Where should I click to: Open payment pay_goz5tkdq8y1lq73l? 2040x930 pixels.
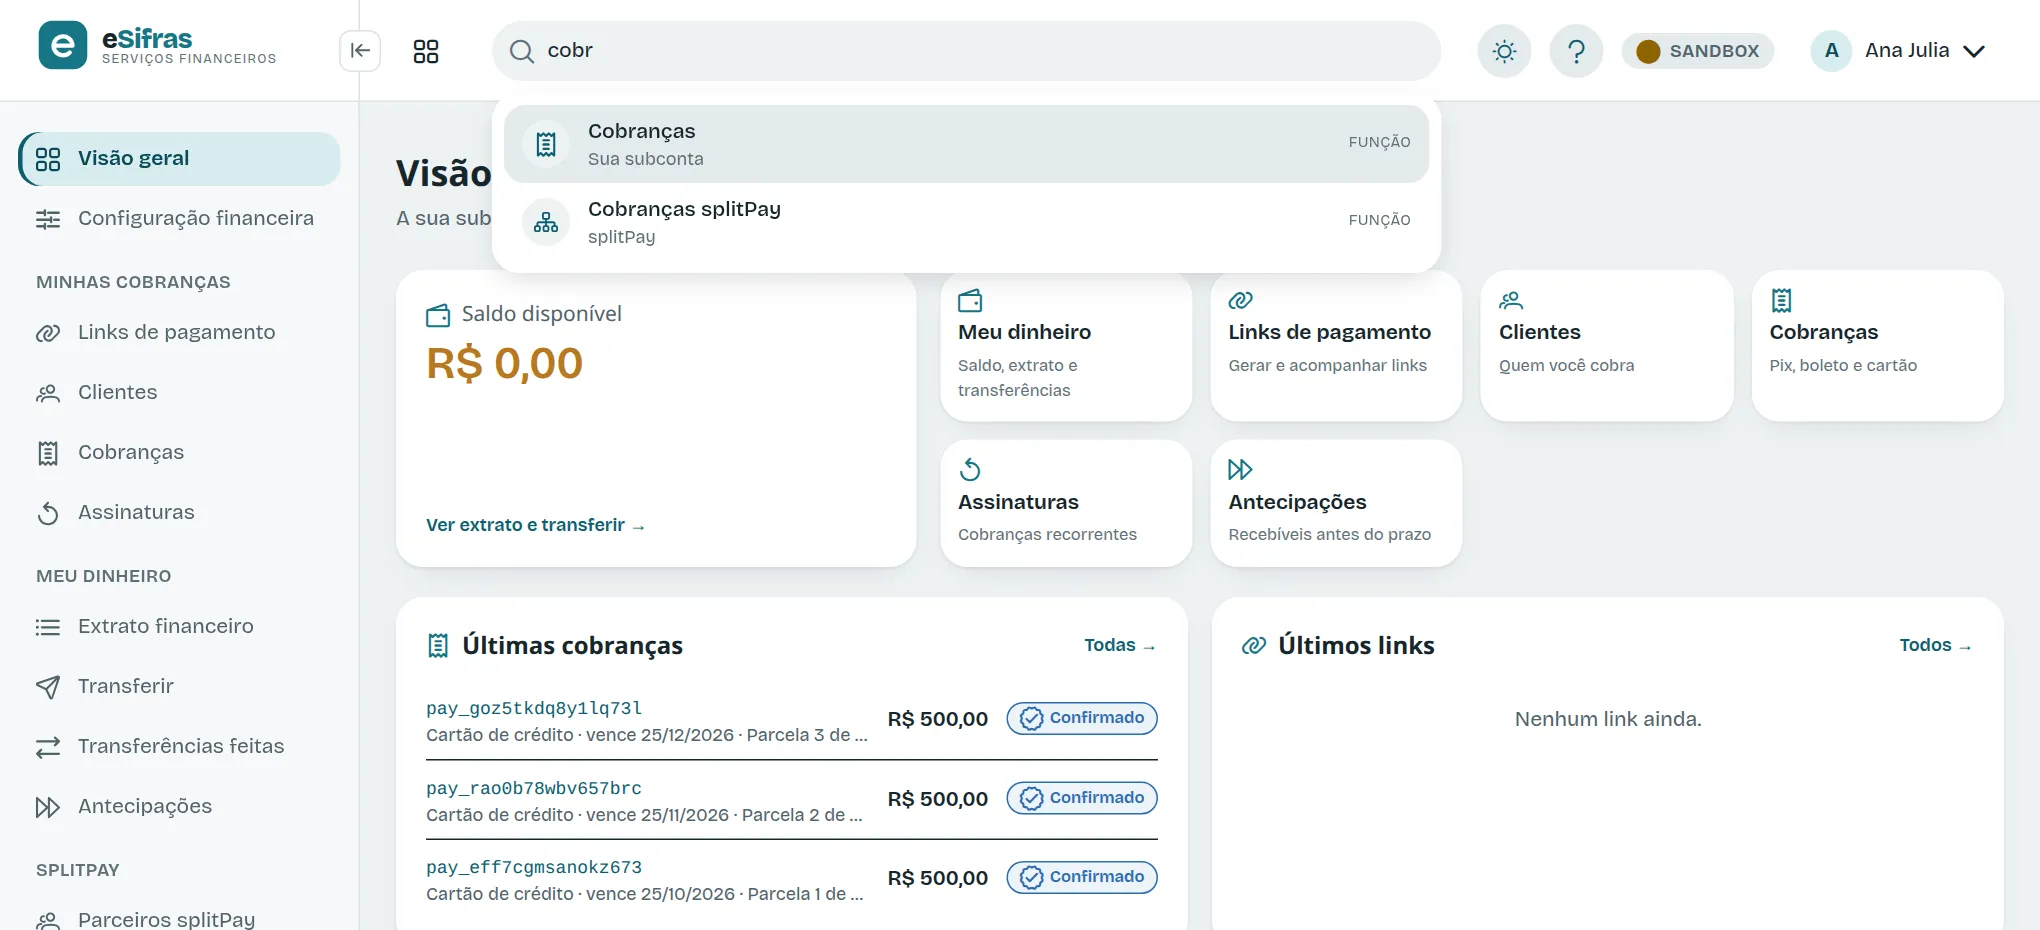click(x=534, y=708)
